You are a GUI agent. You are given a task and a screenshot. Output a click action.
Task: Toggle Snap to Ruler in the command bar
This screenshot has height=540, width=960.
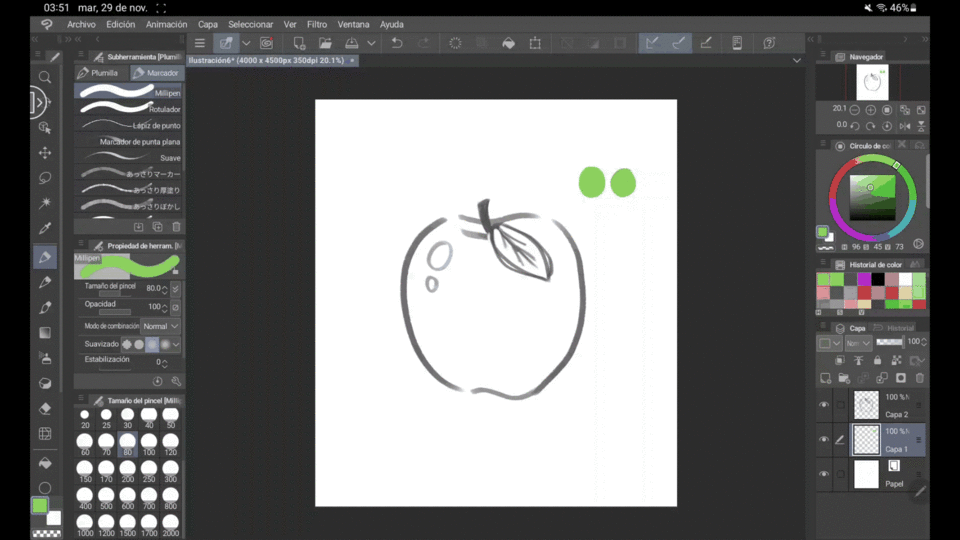(652, 43)
